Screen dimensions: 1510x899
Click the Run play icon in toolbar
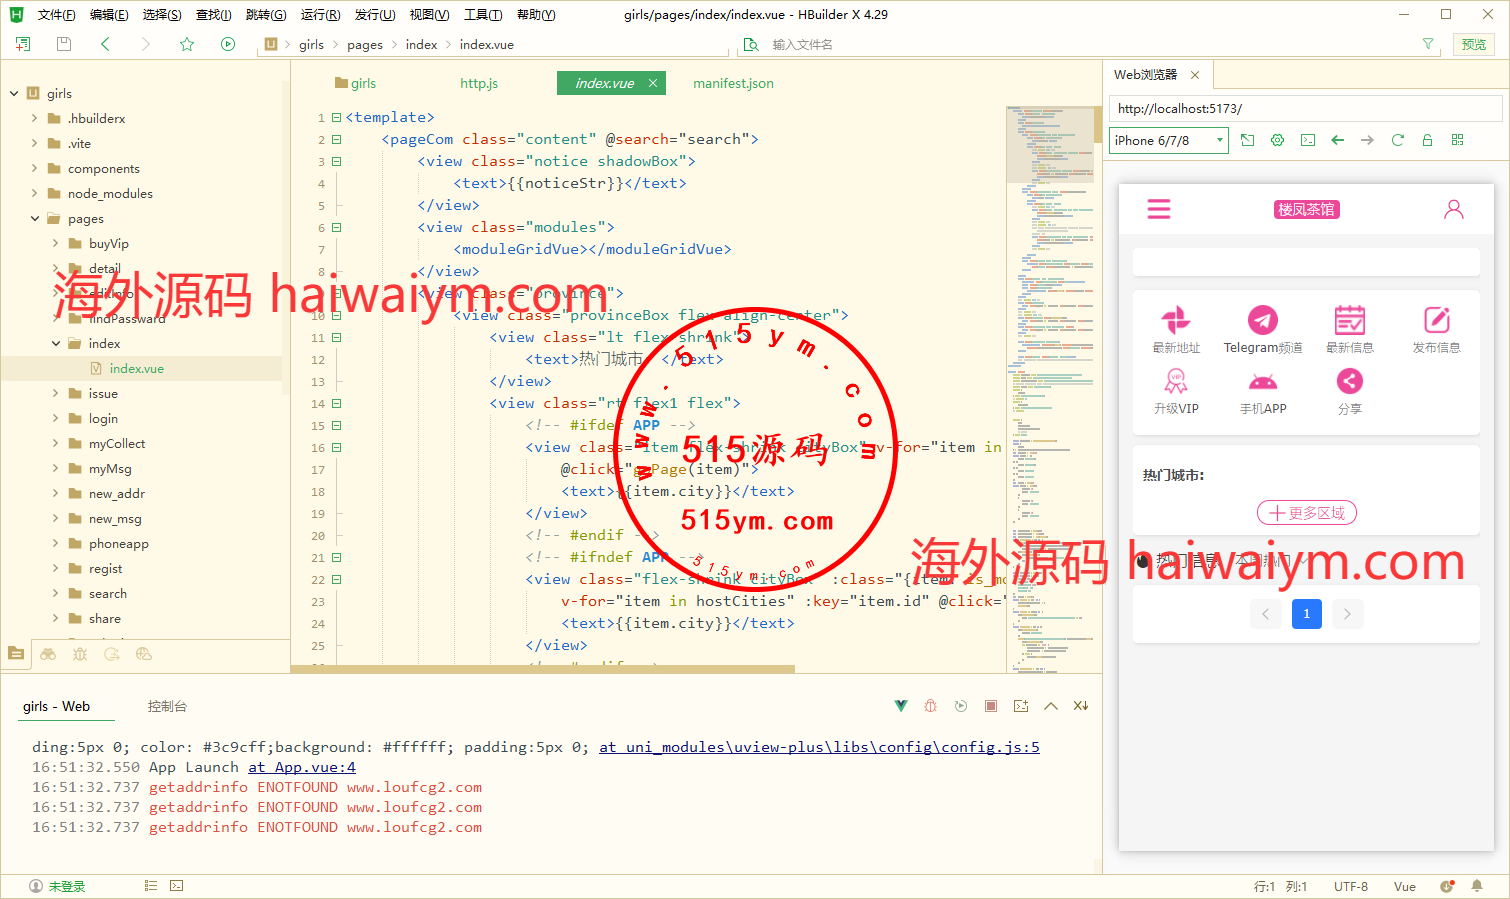pos(228,44)
